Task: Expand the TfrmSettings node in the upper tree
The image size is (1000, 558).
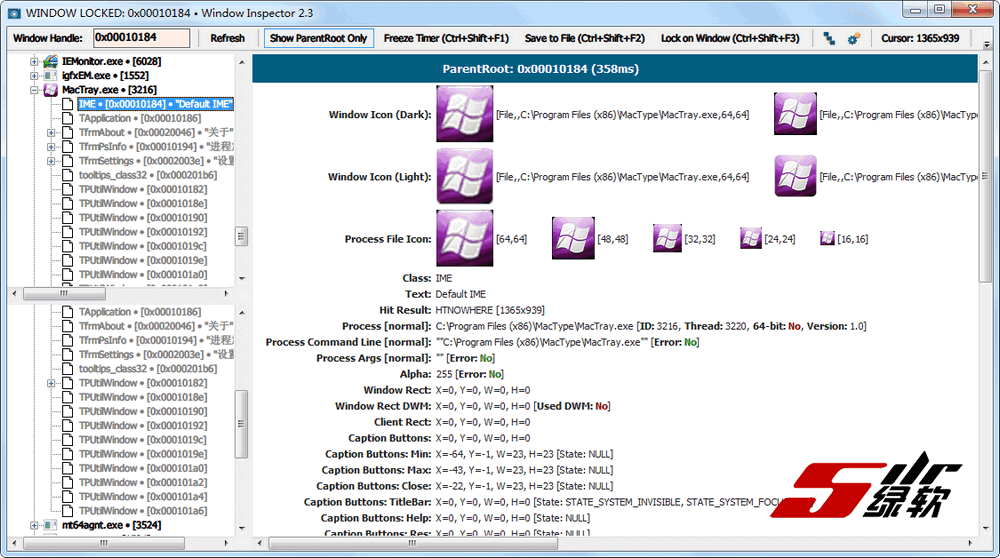Action: tap(51, 161)
